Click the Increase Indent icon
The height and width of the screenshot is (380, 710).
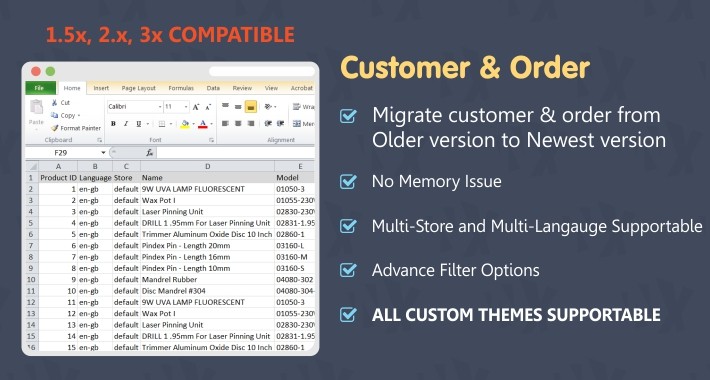[280, 124]
